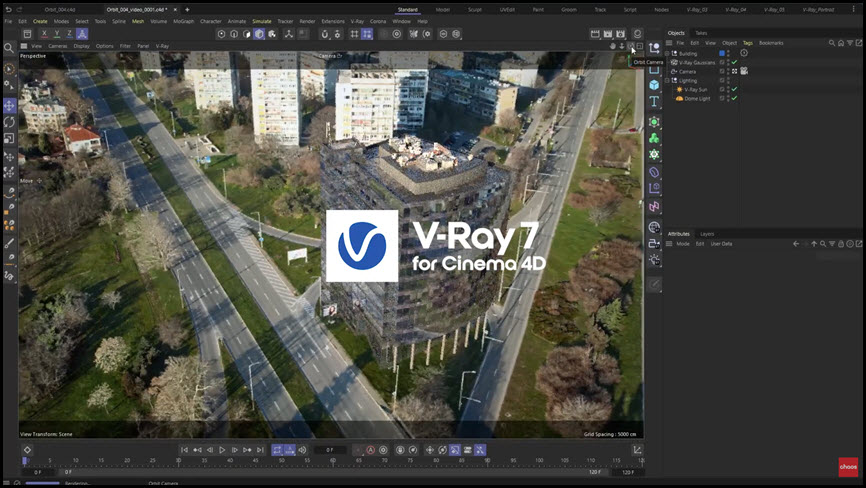866x488 pixels.
Task: Go to start of animation
Action: (184, 450)
